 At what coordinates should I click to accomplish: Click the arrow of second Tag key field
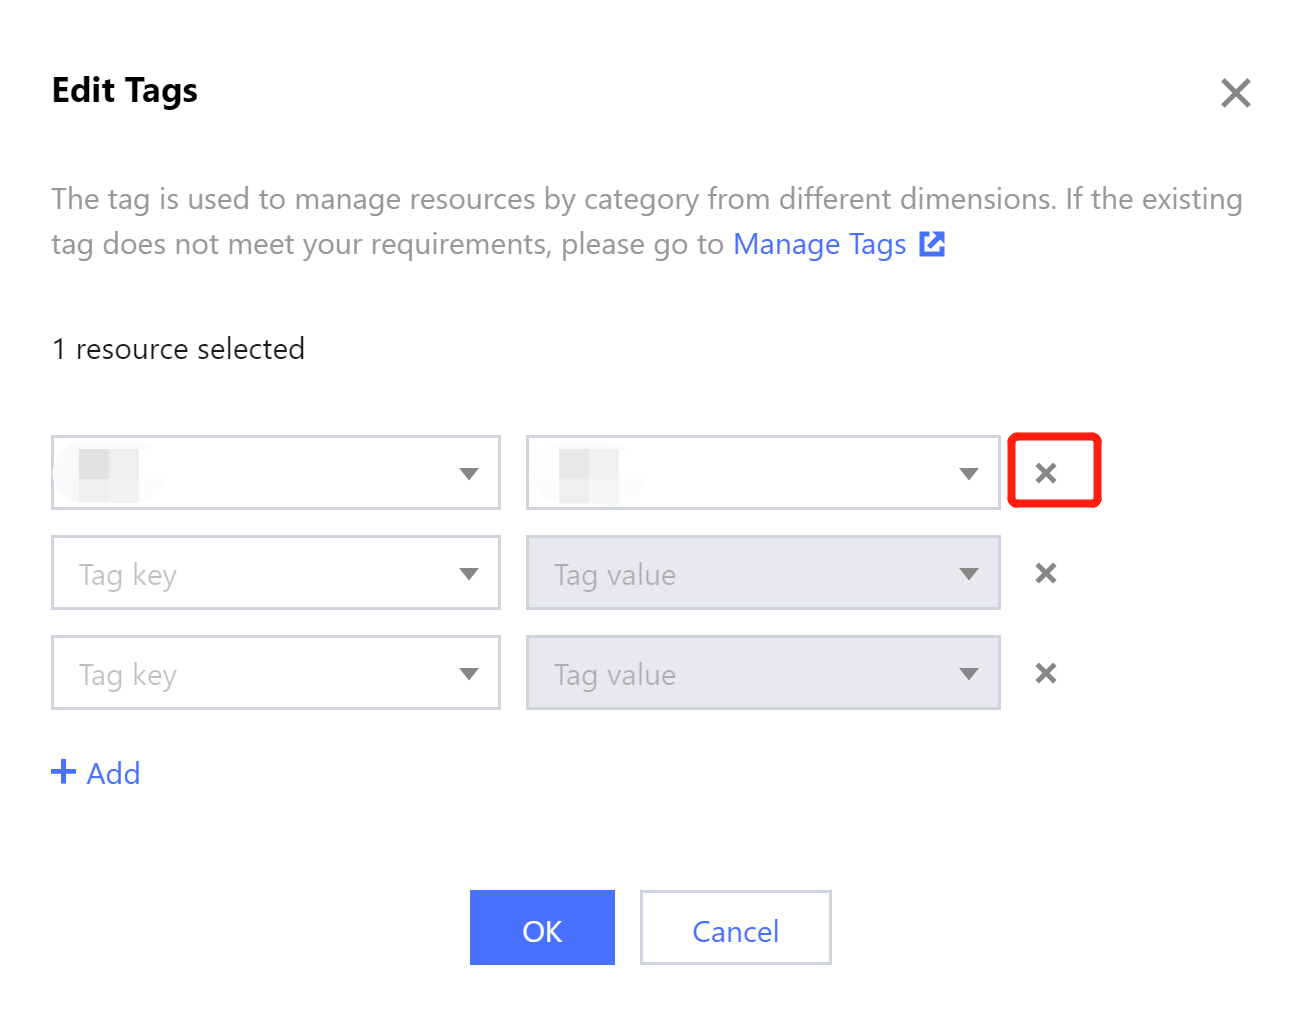(468, 573)
